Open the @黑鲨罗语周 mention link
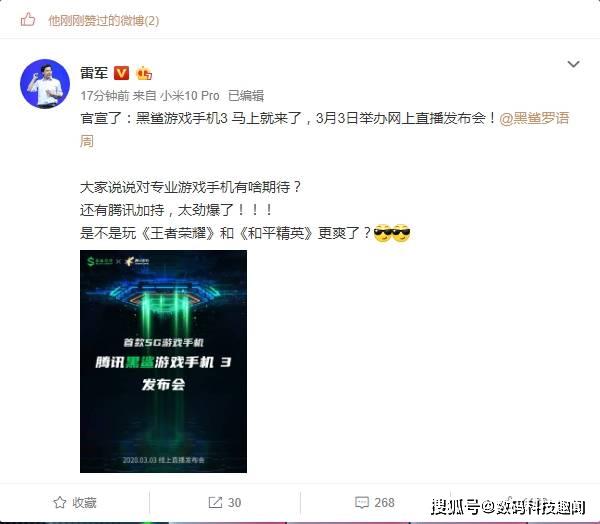This screenshot has width=600, height=524. click(x=324, y=129)
